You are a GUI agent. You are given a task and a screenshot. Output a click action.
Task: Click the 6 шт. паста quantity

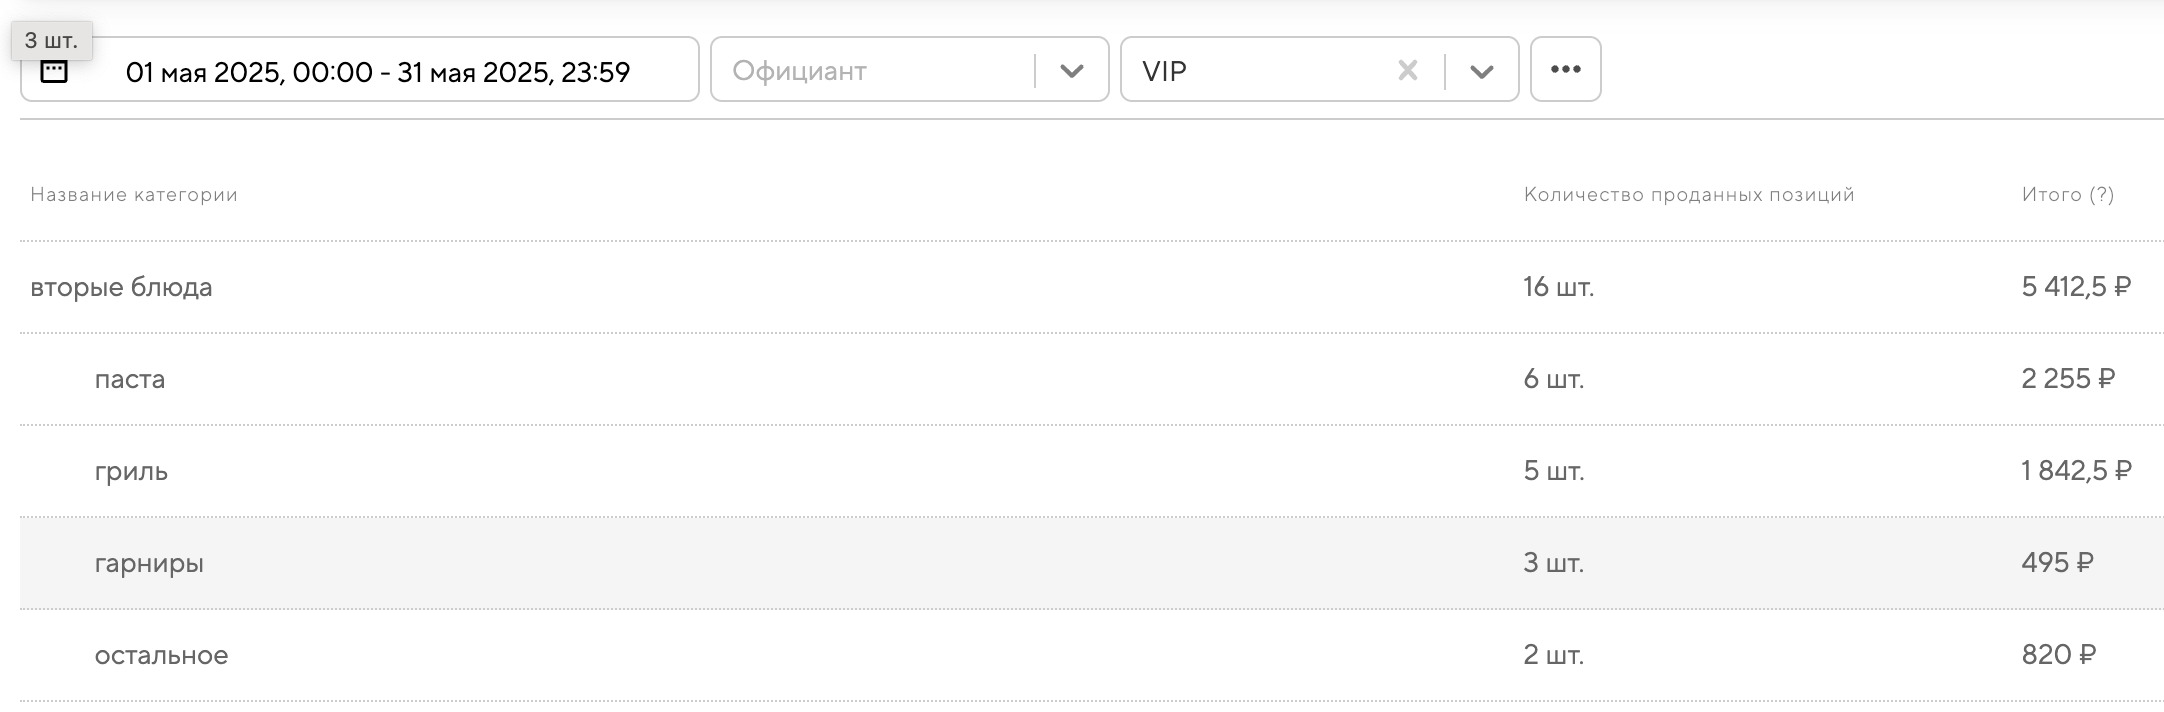pos(1553,380)
